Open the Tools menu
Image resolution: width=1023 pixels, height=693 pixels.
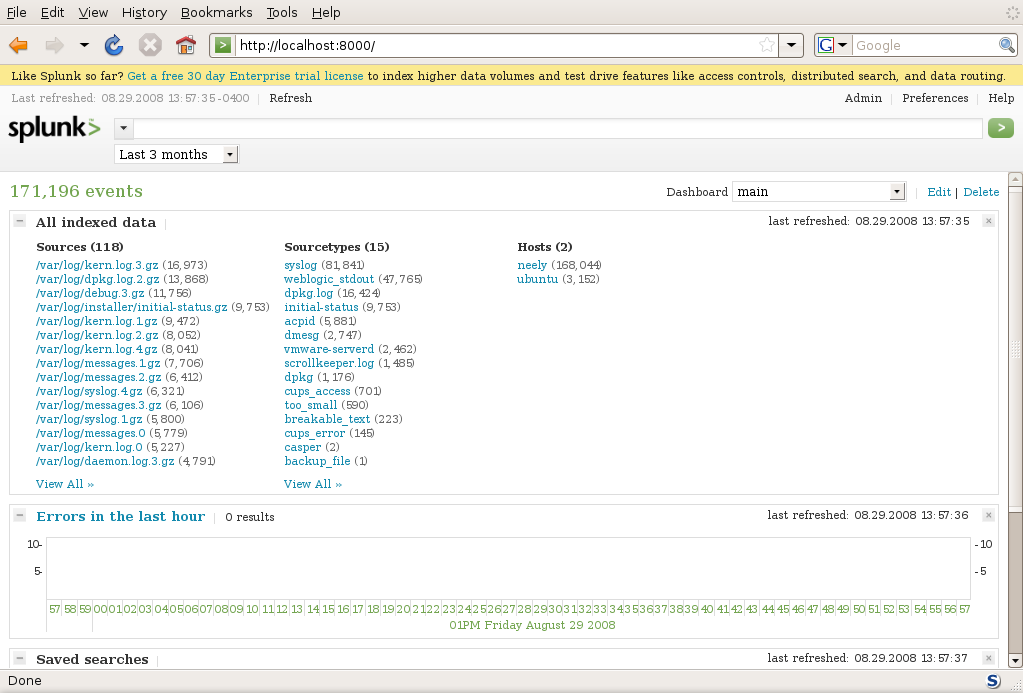pyautogui.click(x=282, y=12)
